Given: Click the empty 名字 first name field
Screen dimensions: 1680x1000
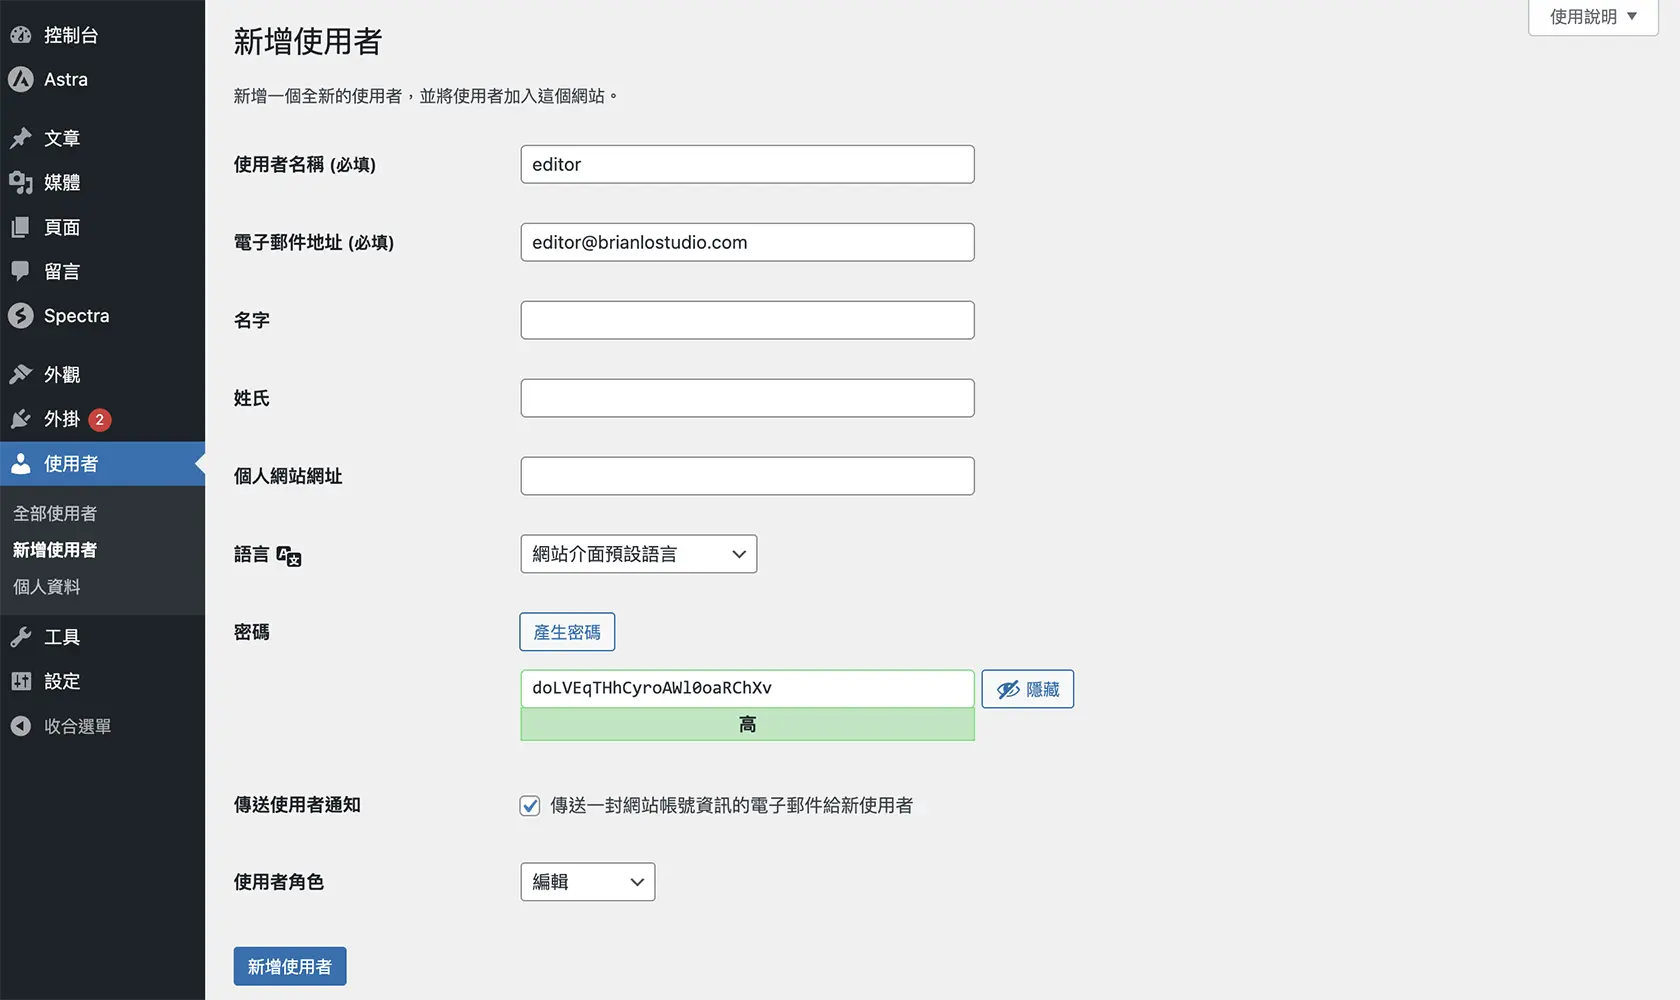Looking at the screenshot, I should tap(747, 320).
